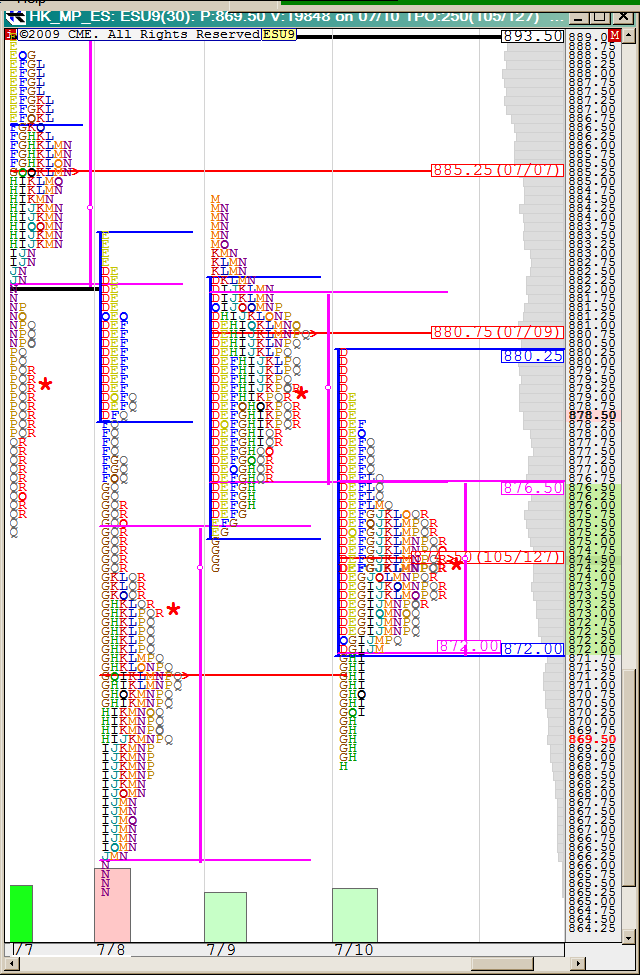Screen dimensions: 640x975
Task: Click the light green volume bar for 7/10
Action: point(354,914)
